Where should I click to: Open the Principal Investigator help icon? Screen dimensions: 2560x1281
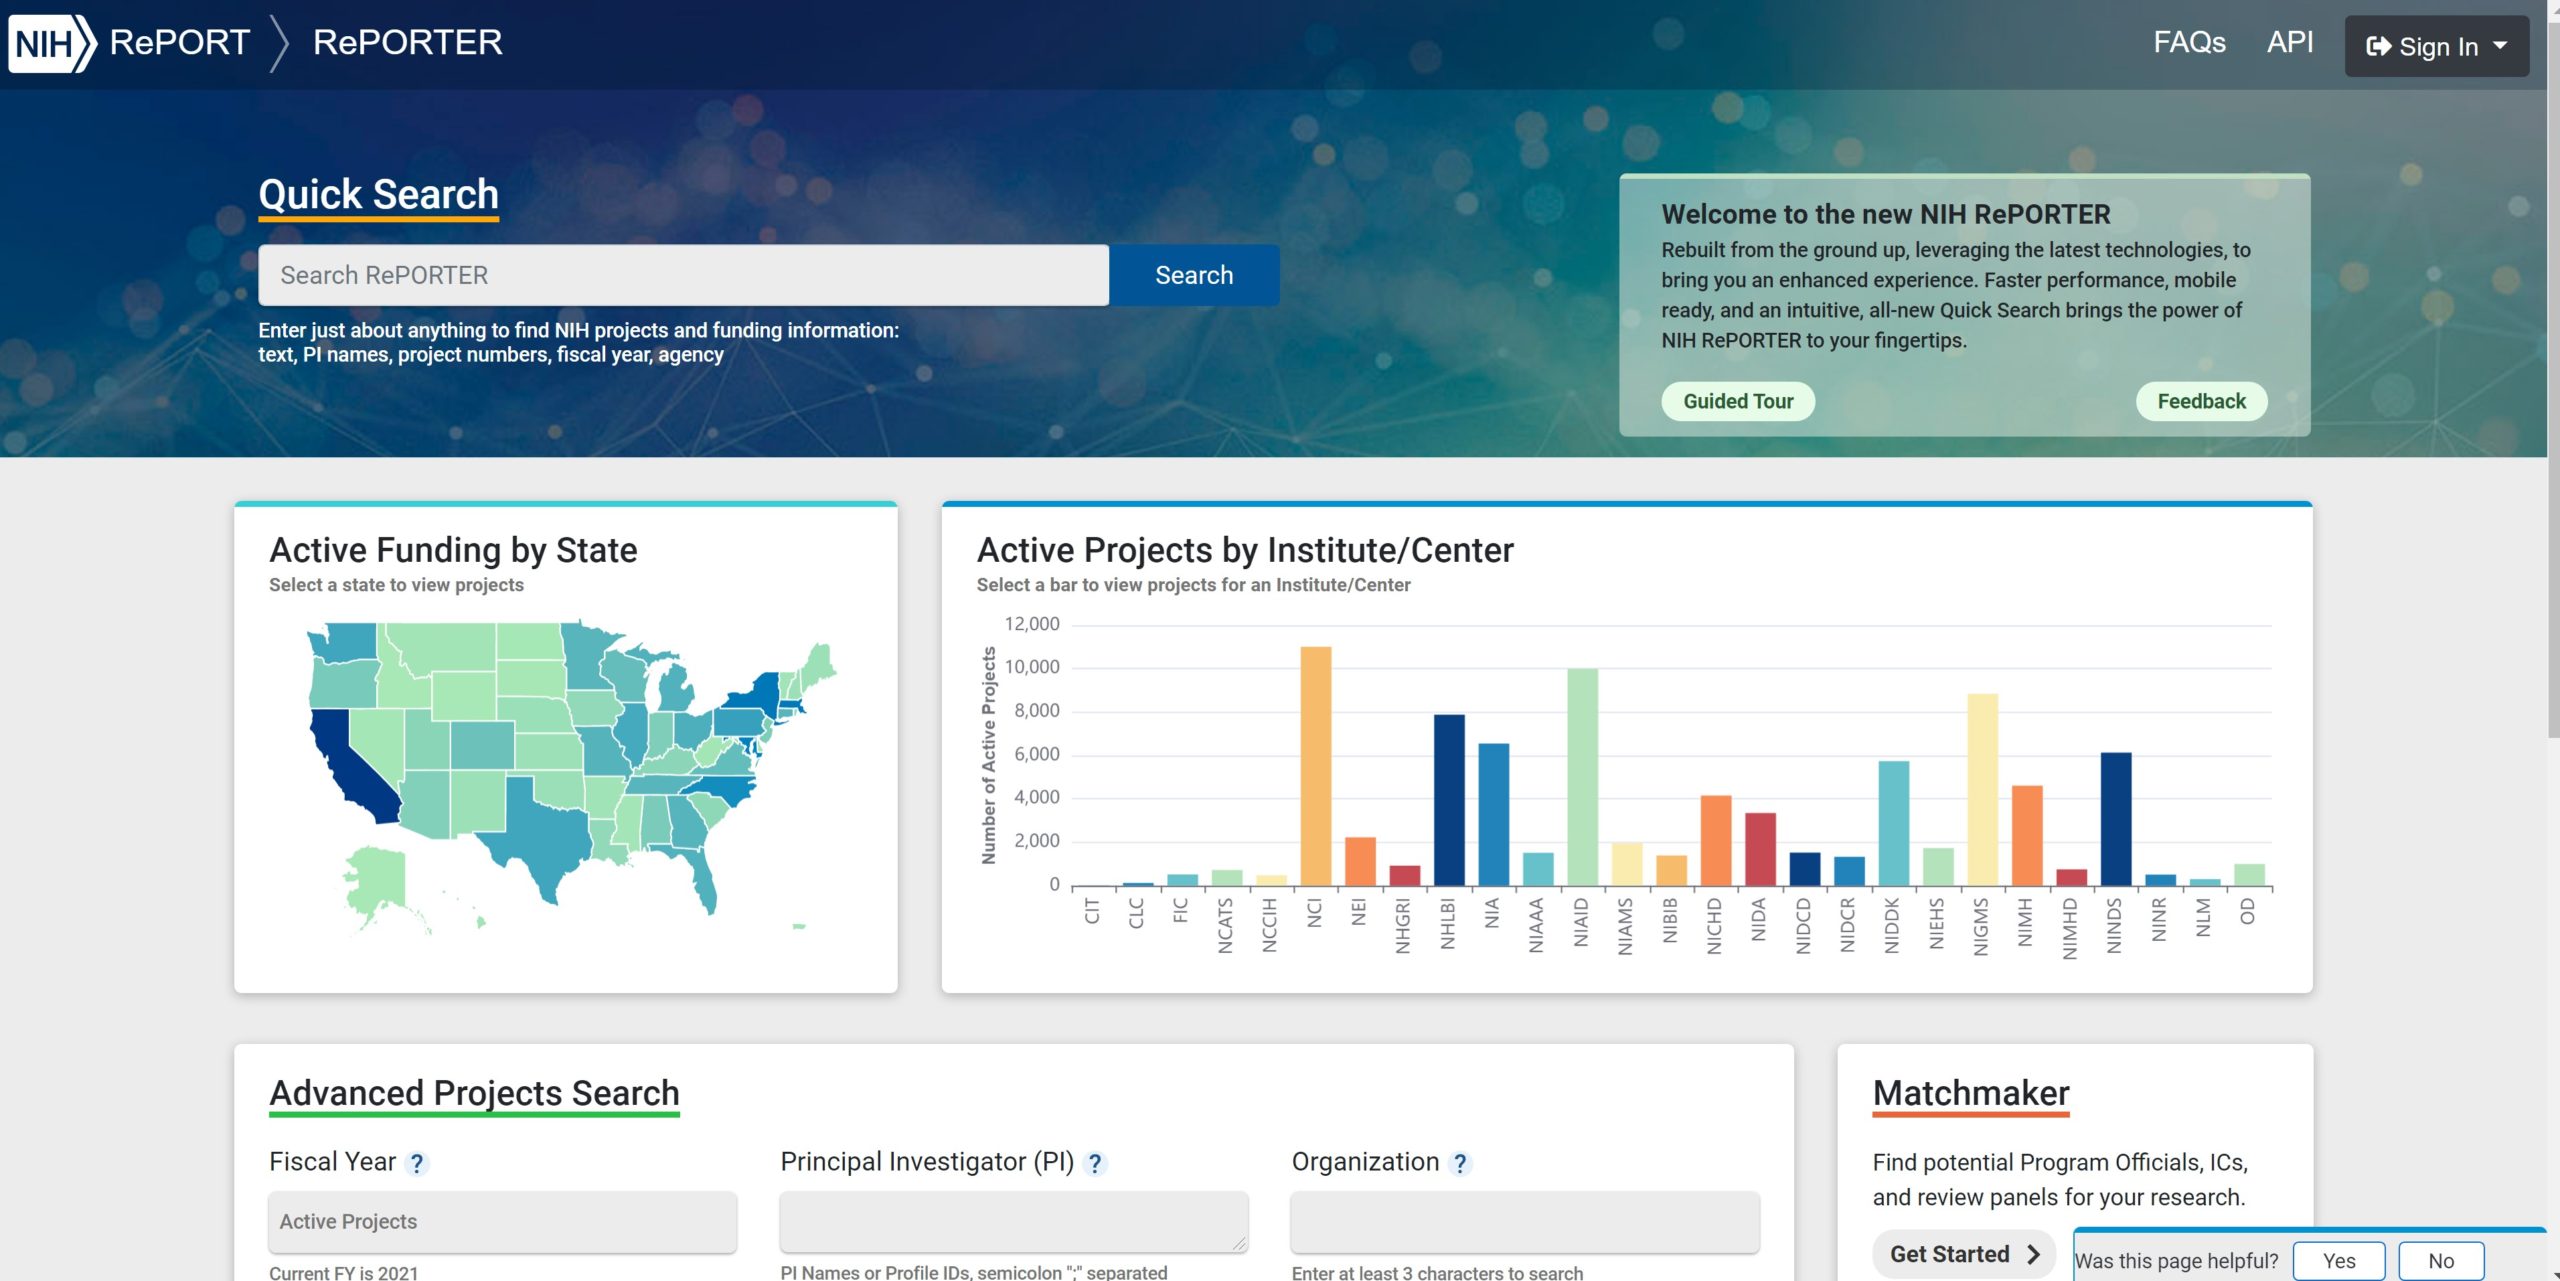coord(1095,1163)
